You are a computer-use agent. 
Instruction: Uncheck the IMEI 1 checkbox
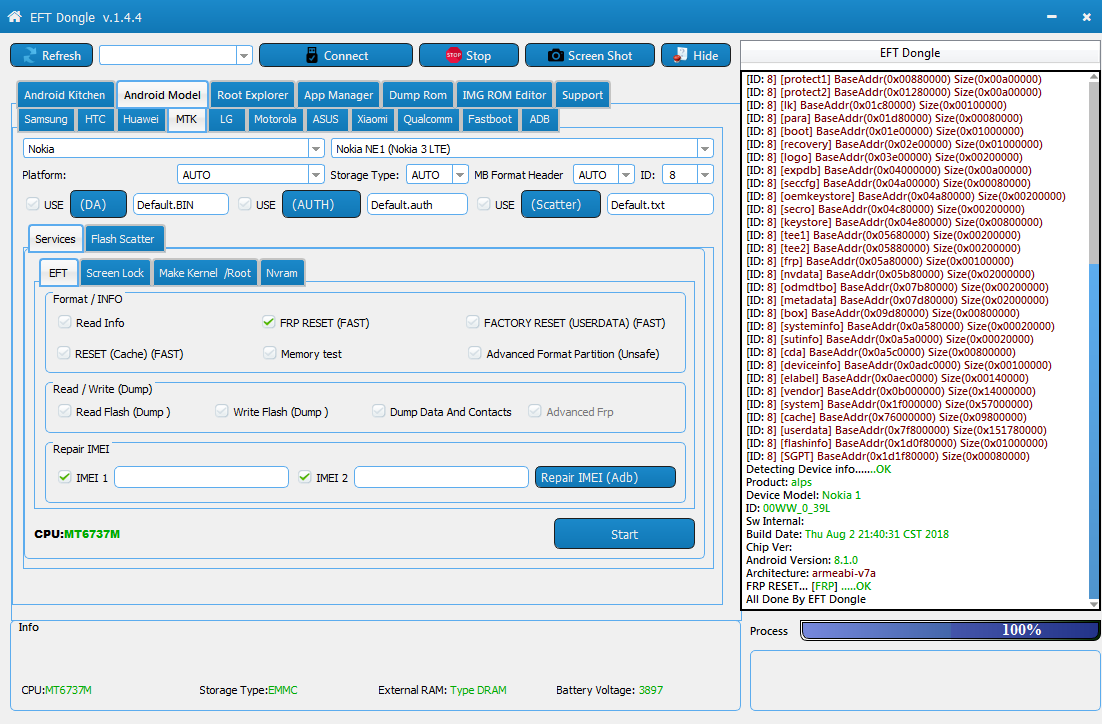click(65, 478)
